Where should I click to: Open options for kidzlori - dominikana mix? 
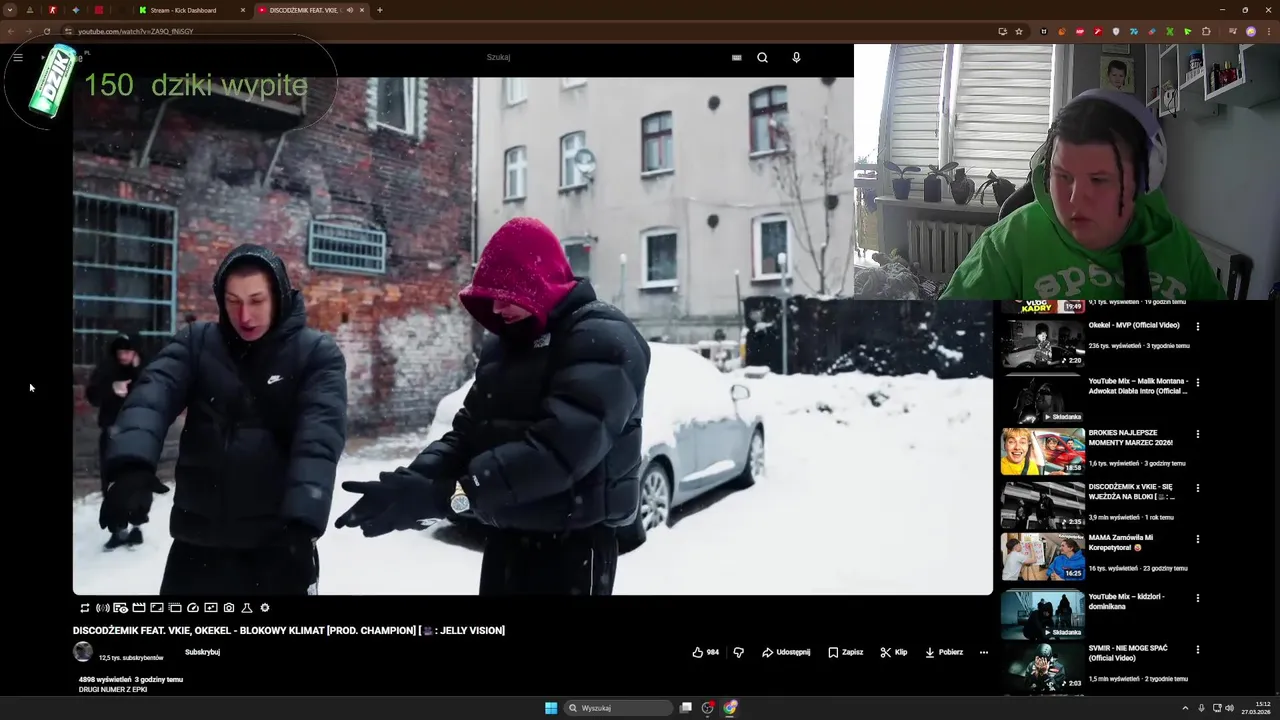1198,598
